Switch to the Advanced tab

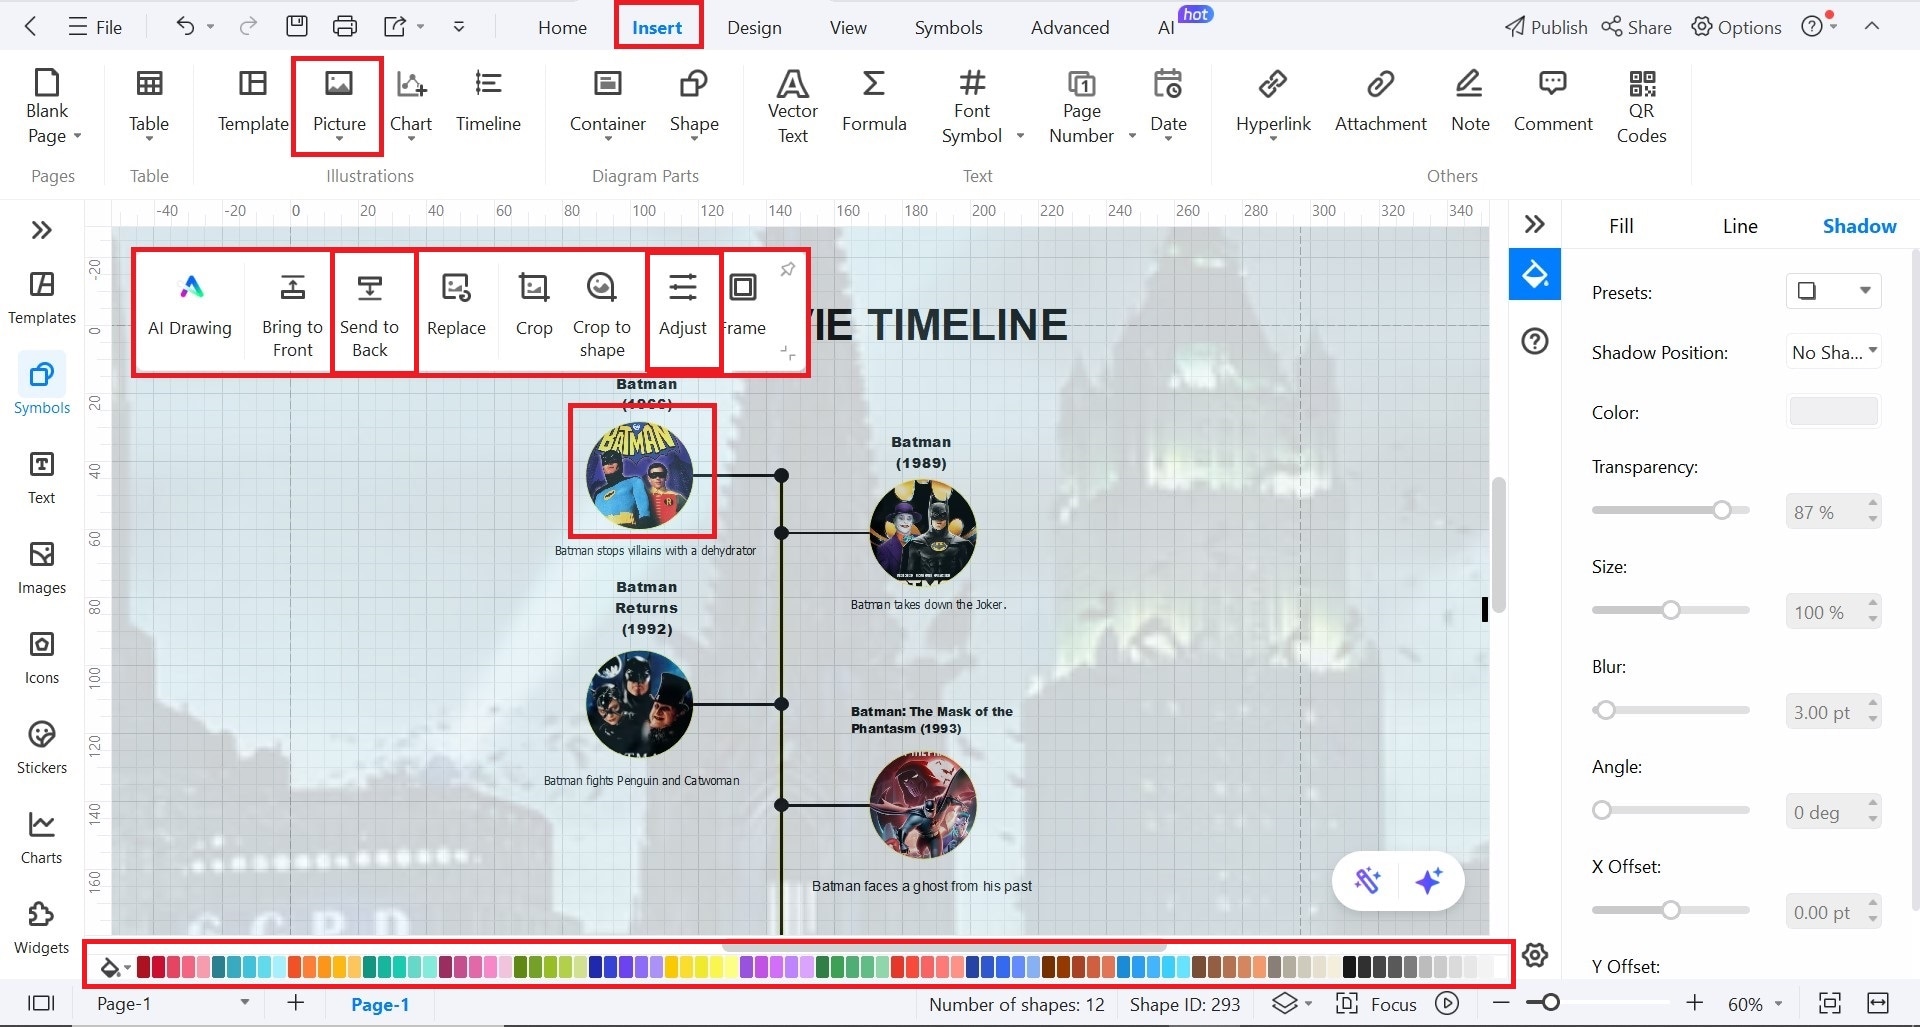pyautogui.click(x=1070, y=27)
